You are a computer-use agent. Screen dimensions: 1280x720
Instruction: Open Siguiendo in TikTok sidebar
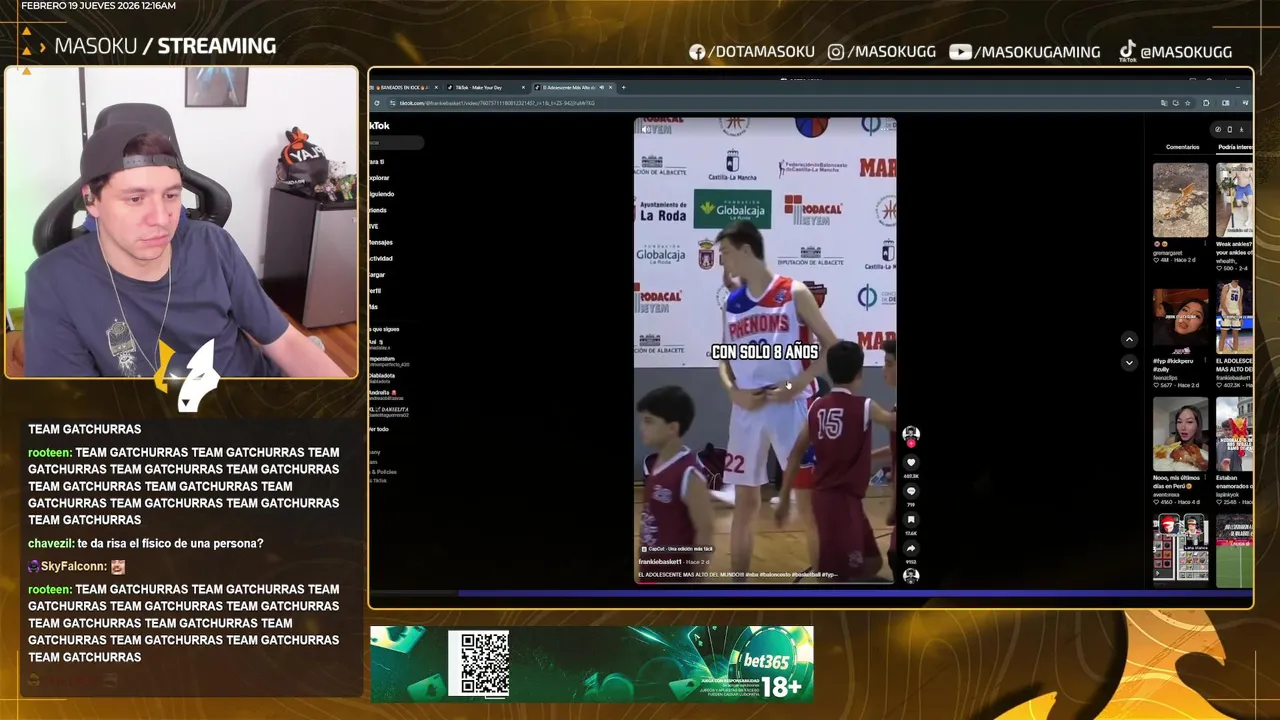381,194
